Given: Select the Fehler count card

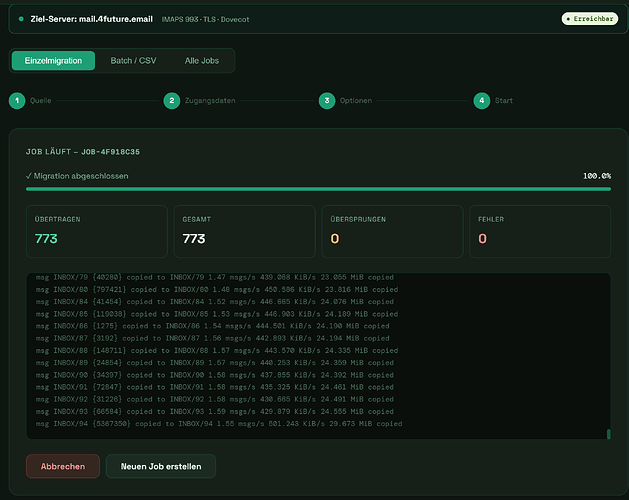Looking at the screenshot, I should click(538, 231).
